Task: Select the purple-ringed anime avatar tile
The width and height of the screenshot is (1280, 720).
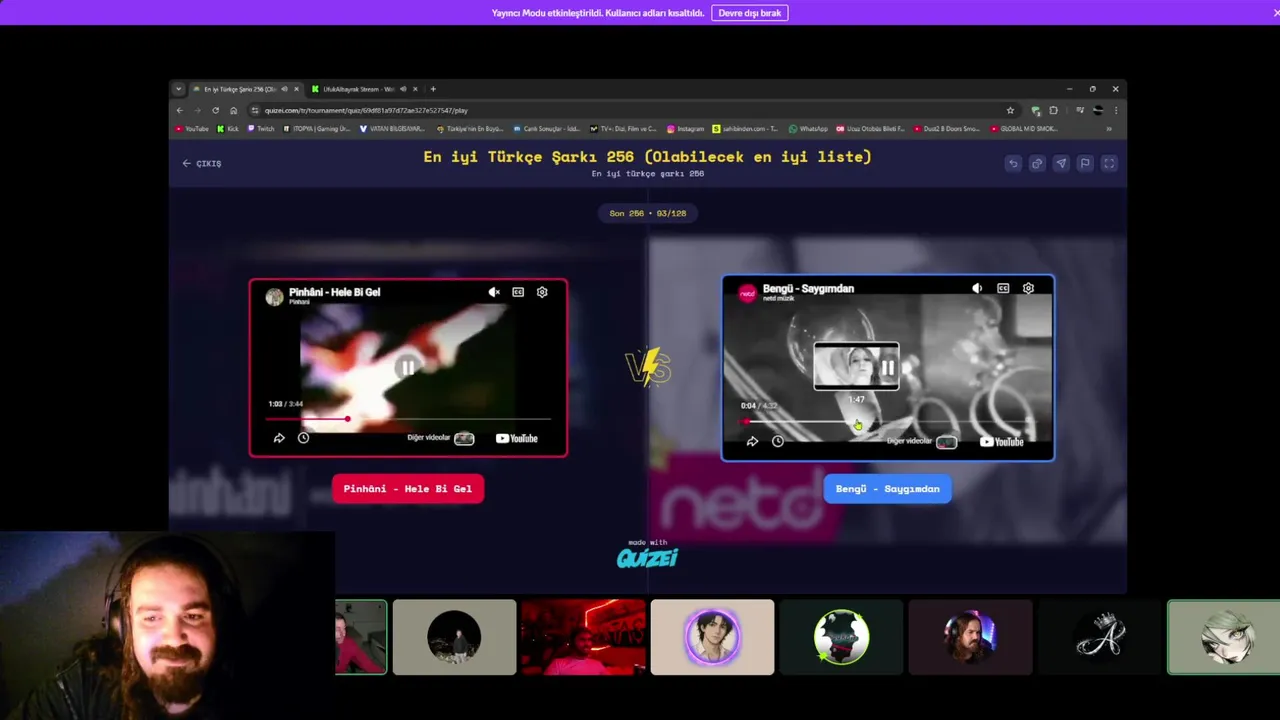Action: (x=712, y=637)
